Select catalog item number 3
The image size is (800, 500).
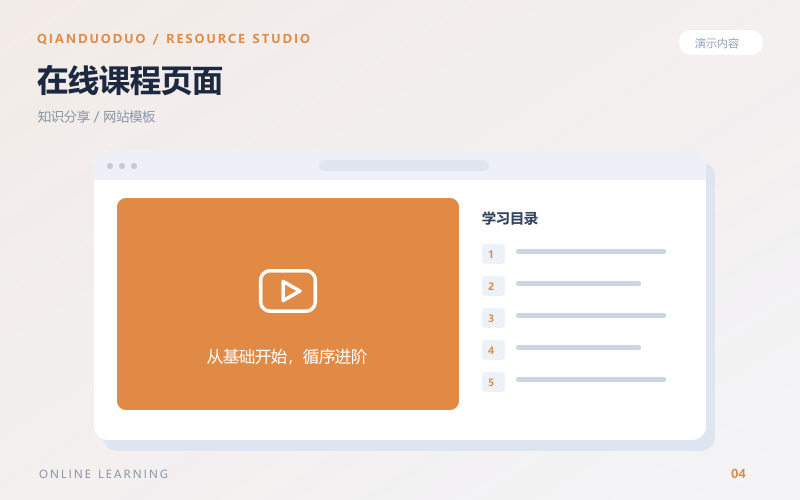[x=493, y=318]
